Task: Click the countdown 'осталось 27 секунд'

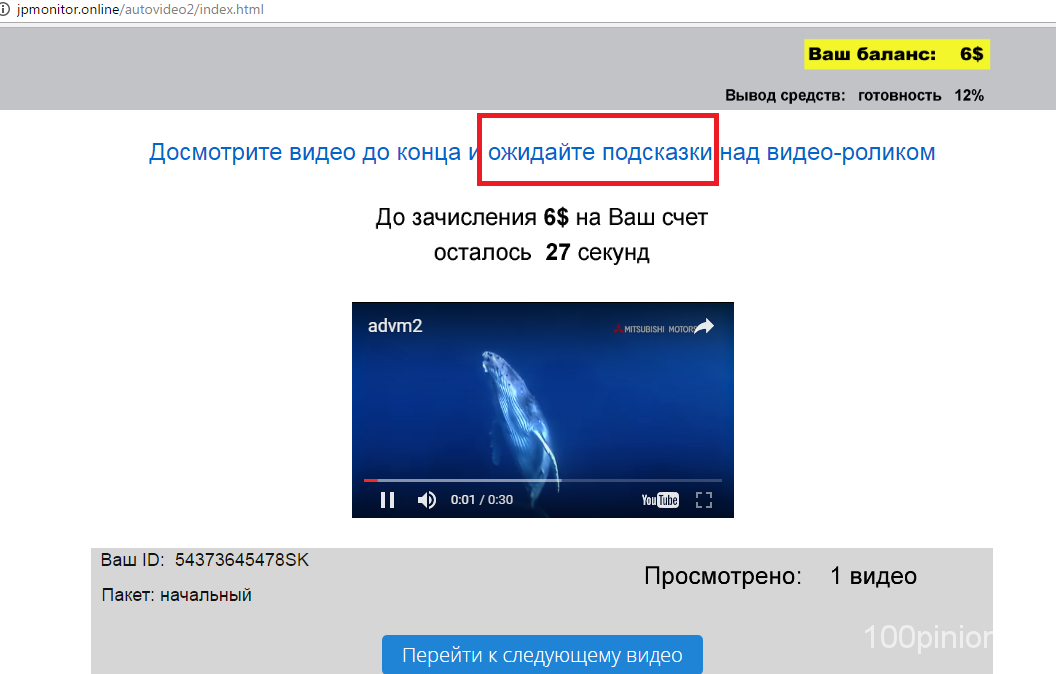Action: click(541, 252)
